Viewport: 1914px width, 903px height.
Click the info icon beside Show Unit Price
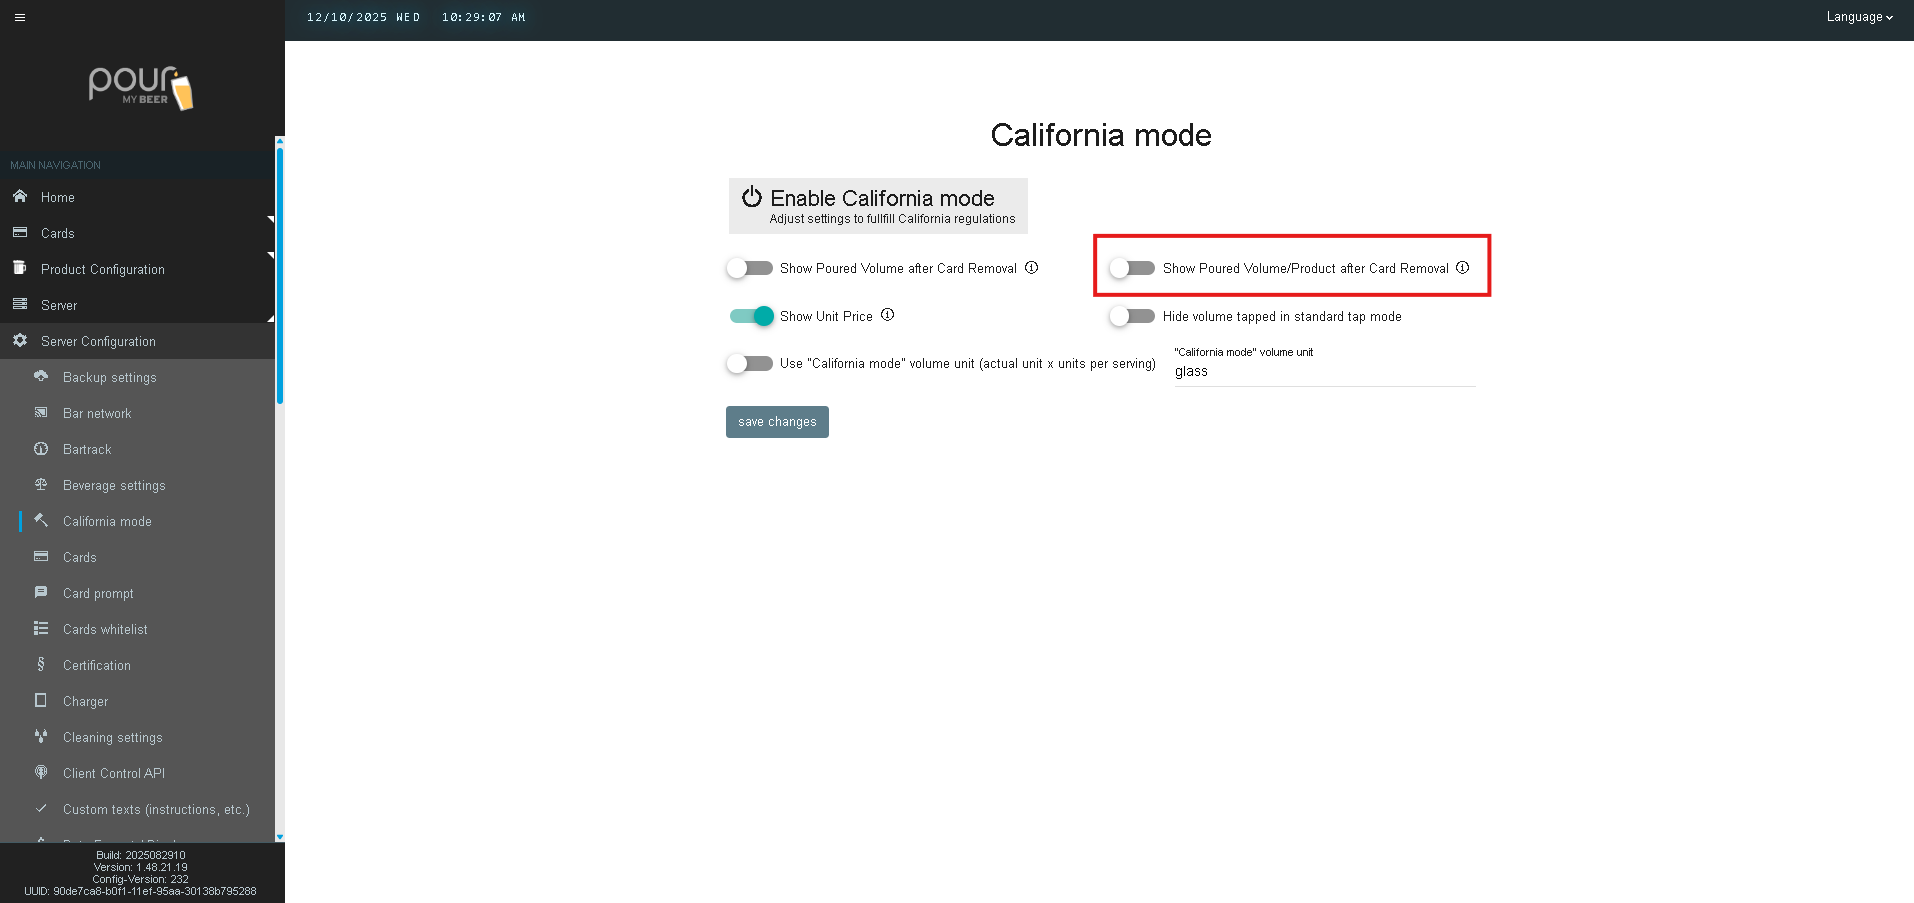[x=887, y=315]
